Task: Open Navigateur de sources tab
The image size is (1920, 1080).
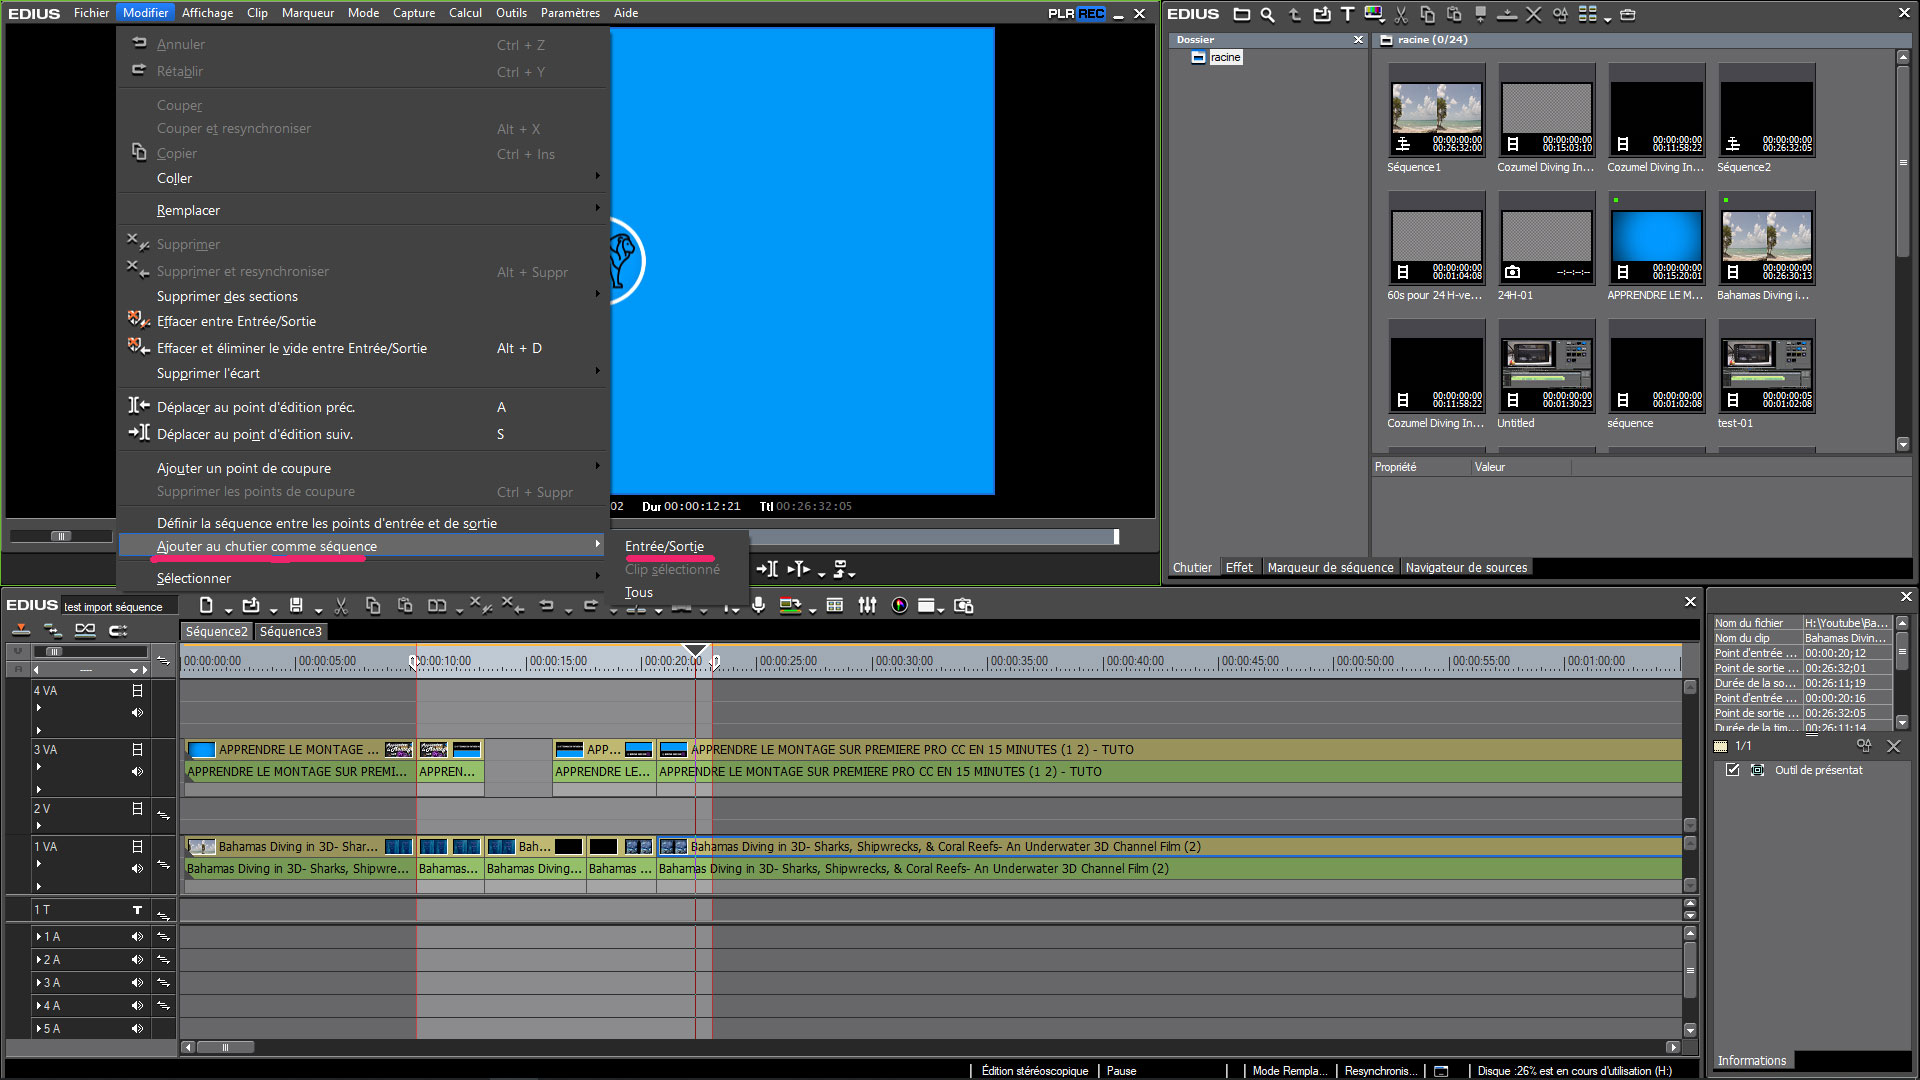Action: [x=1466, y=567]
